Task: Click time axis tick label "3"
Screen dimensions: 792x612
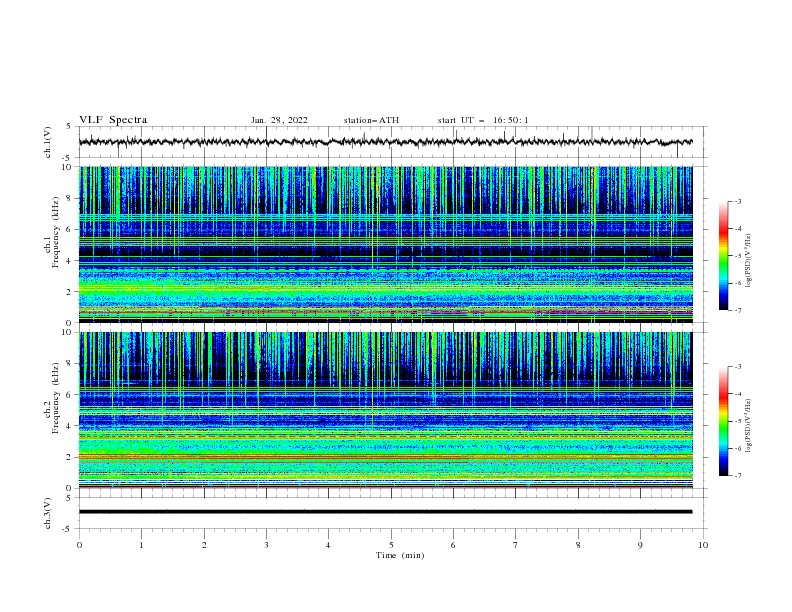Action: [x=266, y=545]
